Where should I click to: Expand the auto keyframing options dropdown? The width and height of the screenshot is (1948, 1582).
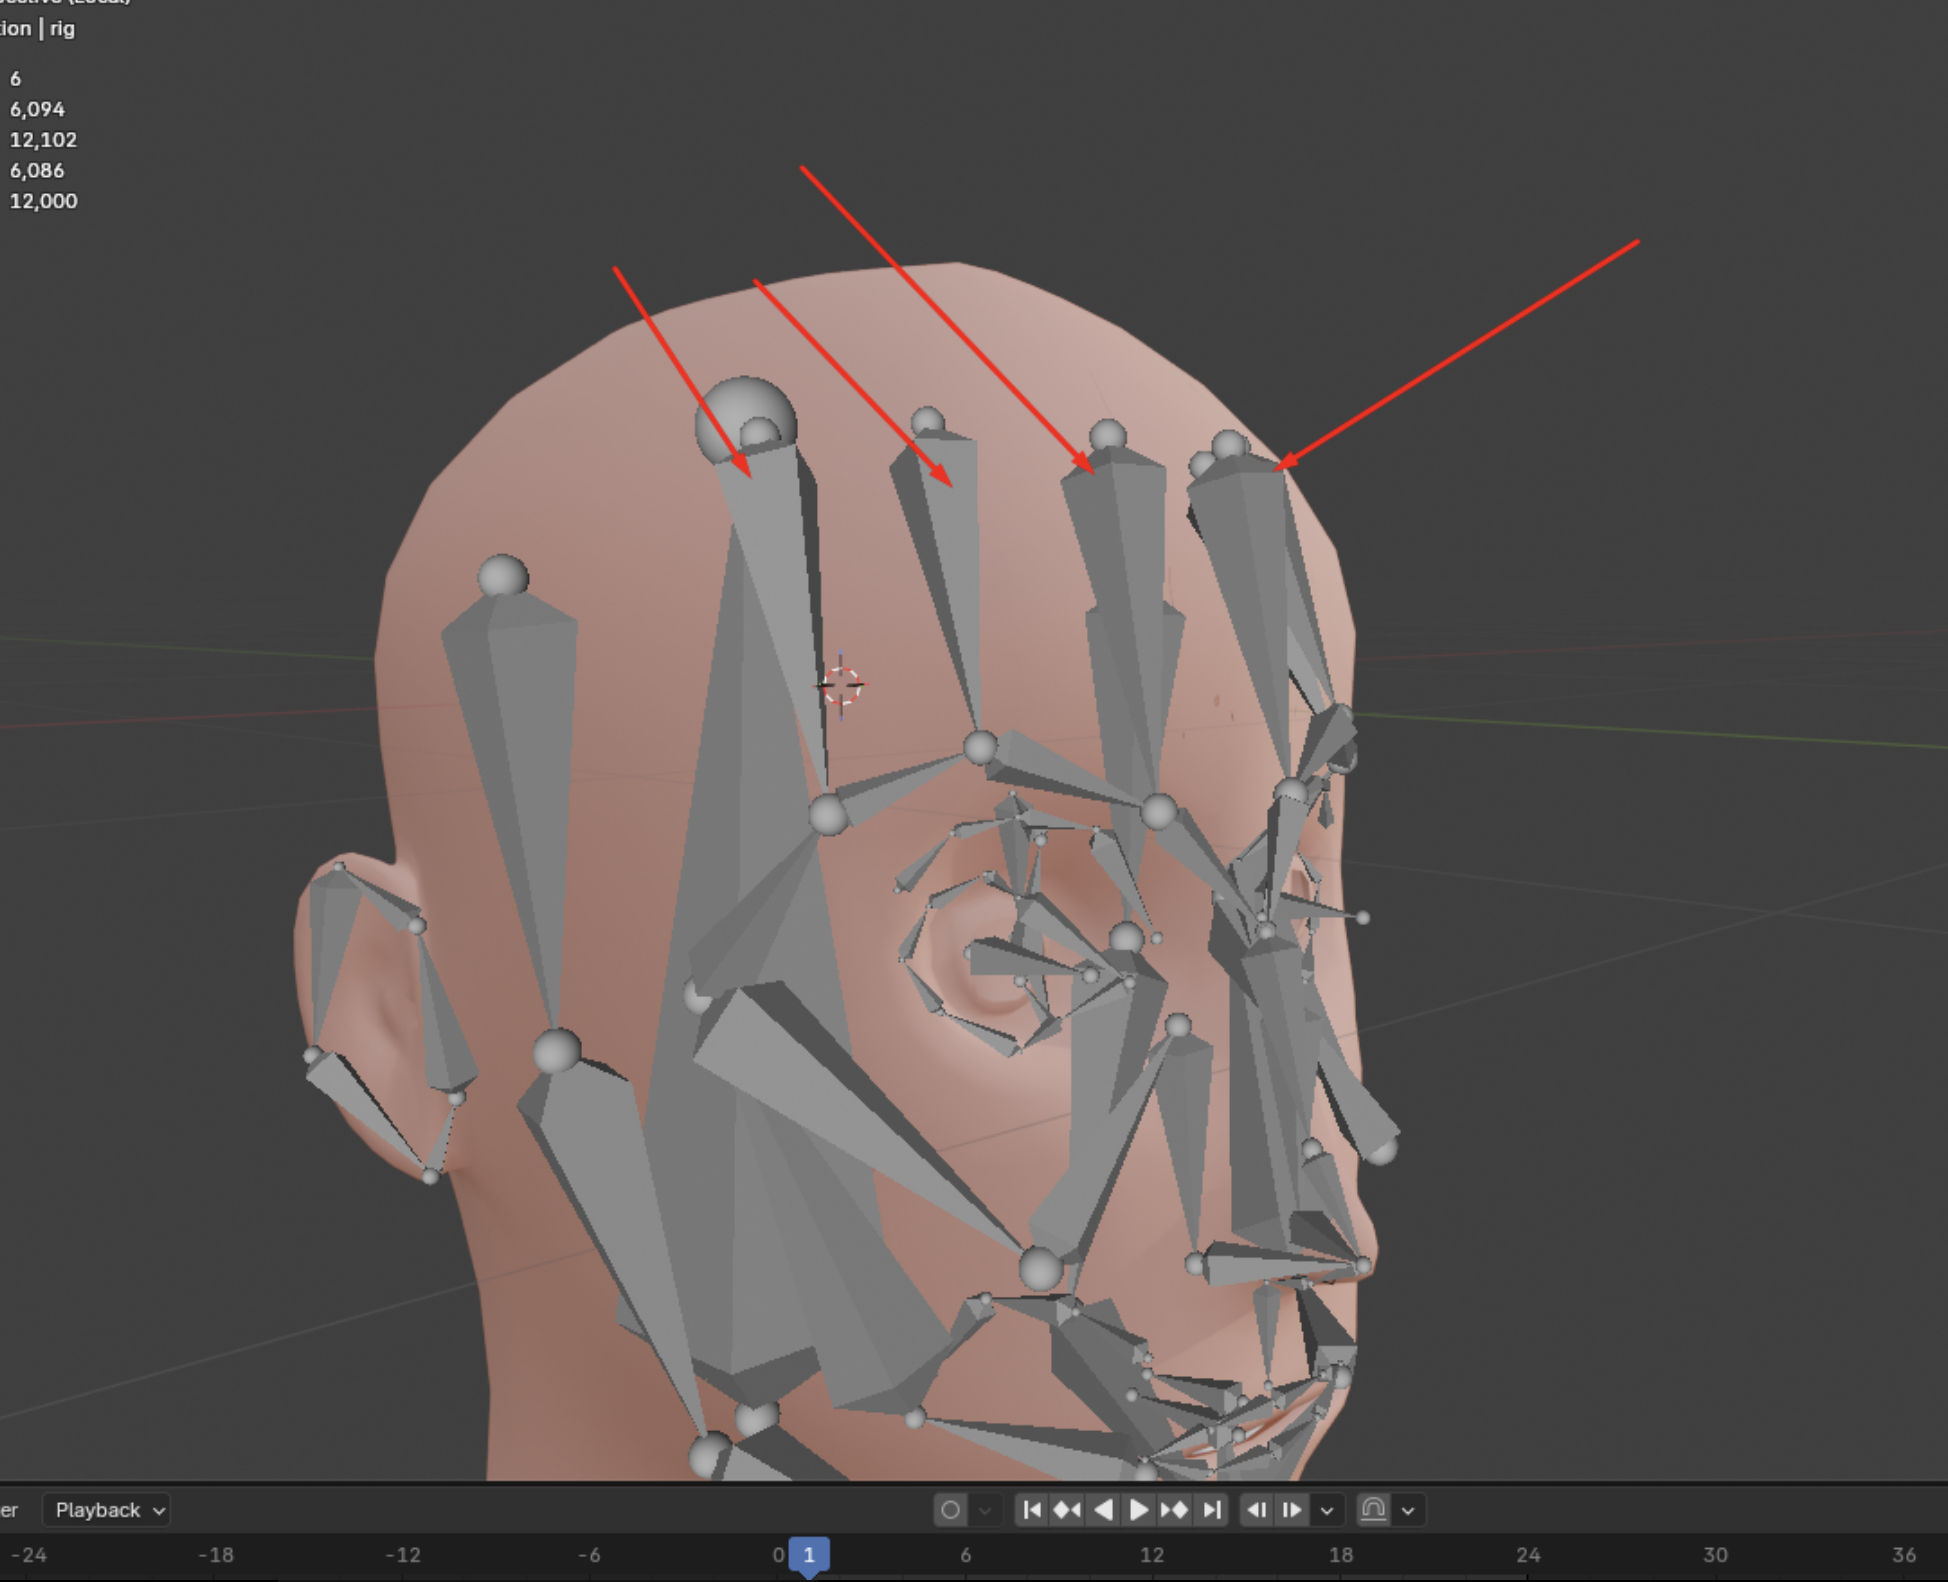(x=985, y=1510)
